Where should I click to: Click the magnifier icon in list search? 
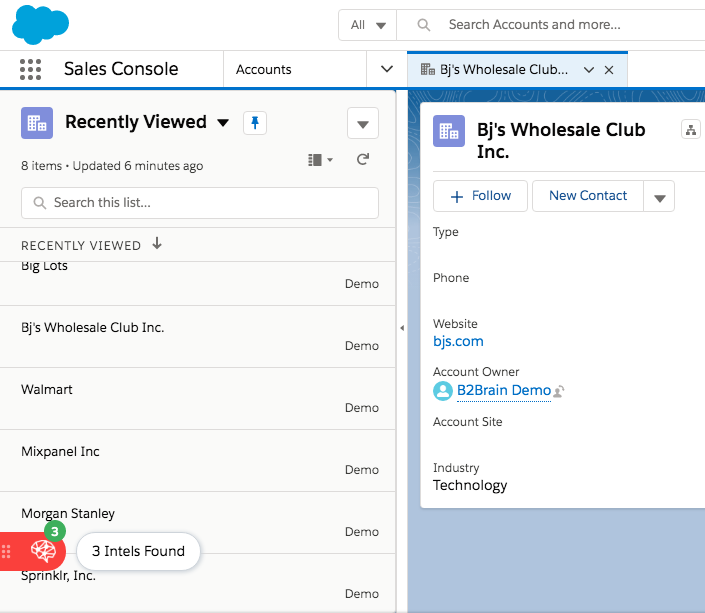40,203
